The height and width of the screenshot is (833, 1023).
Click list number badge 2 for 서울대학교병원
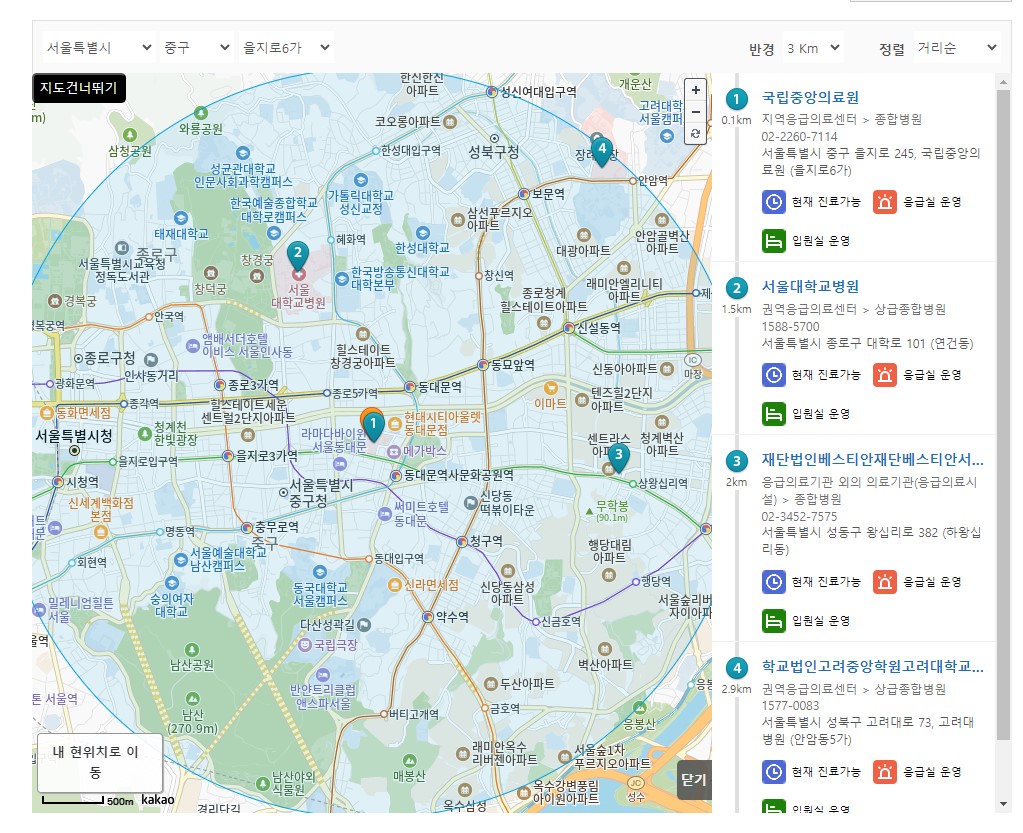pos(737,288)
